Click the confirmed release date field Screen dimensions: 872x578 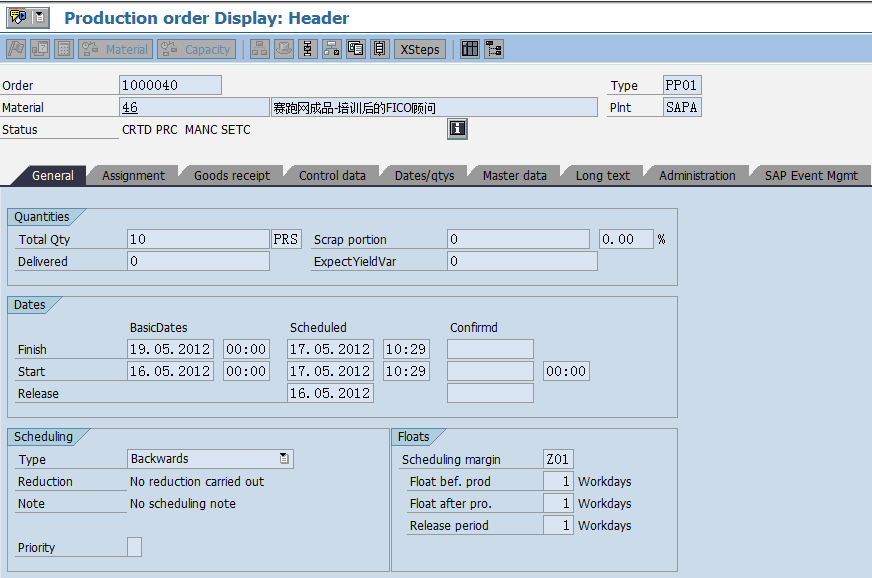(490, 393)
